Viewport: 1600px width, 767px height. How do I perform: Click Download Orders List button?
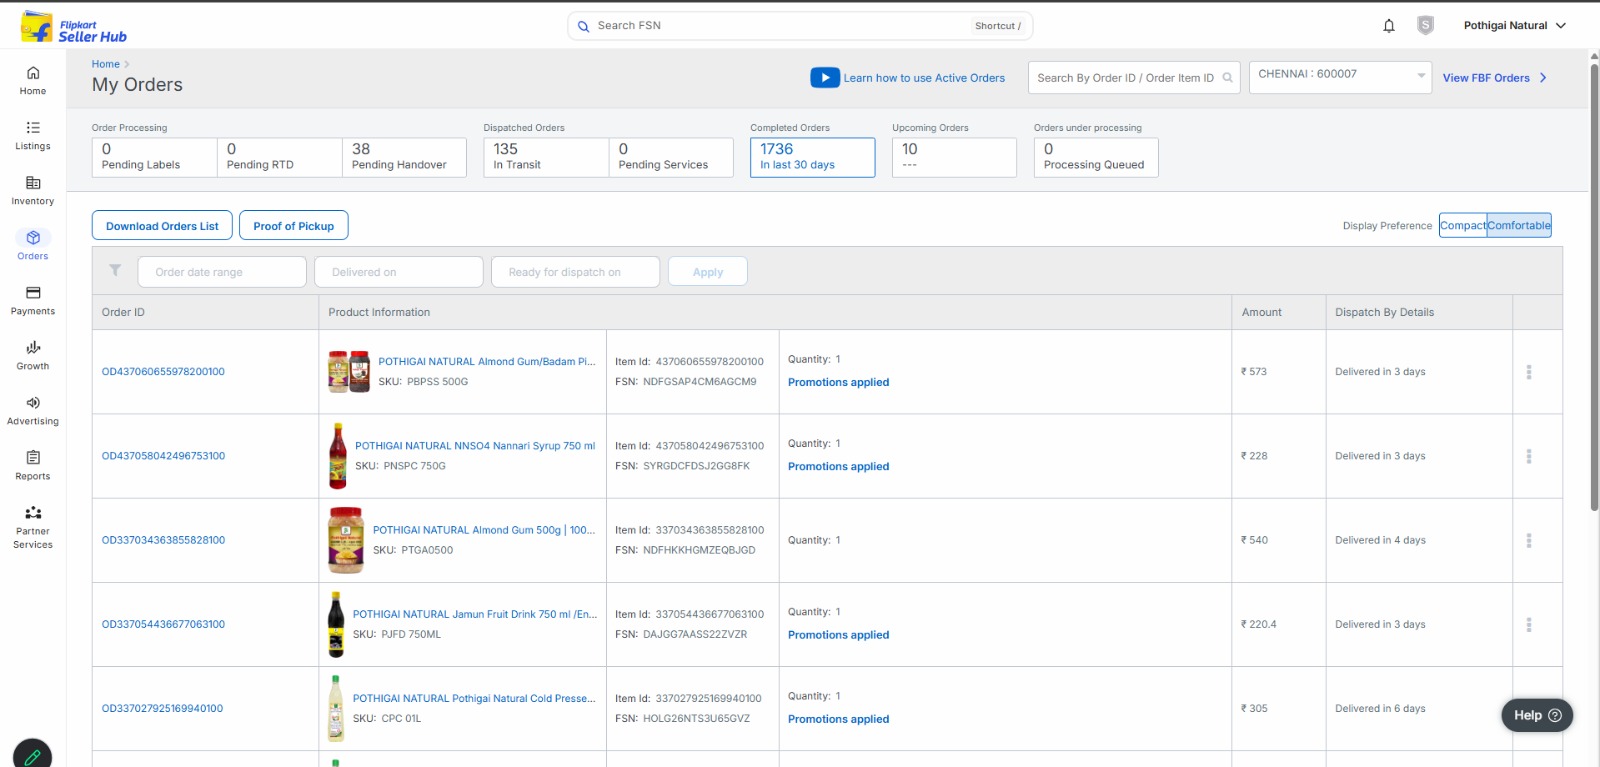click(162, 226)
